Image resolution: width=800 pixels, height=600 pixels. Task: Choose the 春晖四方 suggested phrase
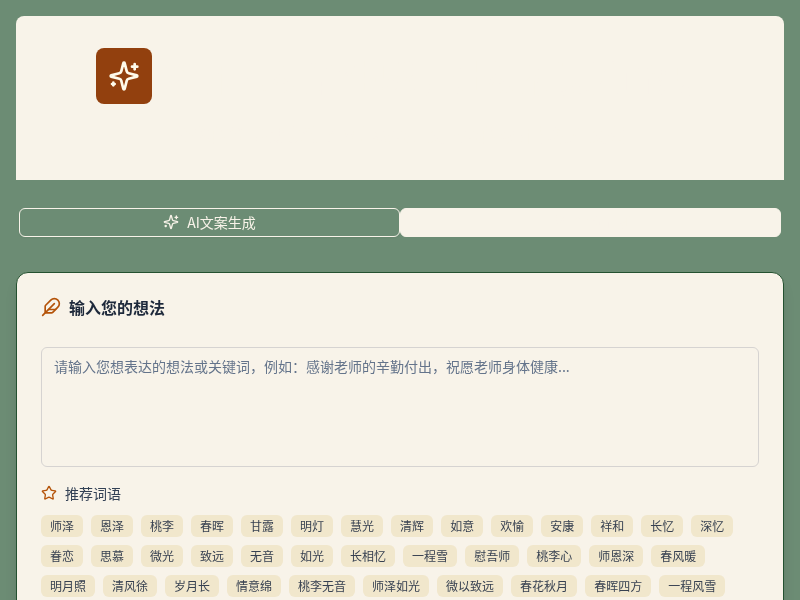(618, 586)
